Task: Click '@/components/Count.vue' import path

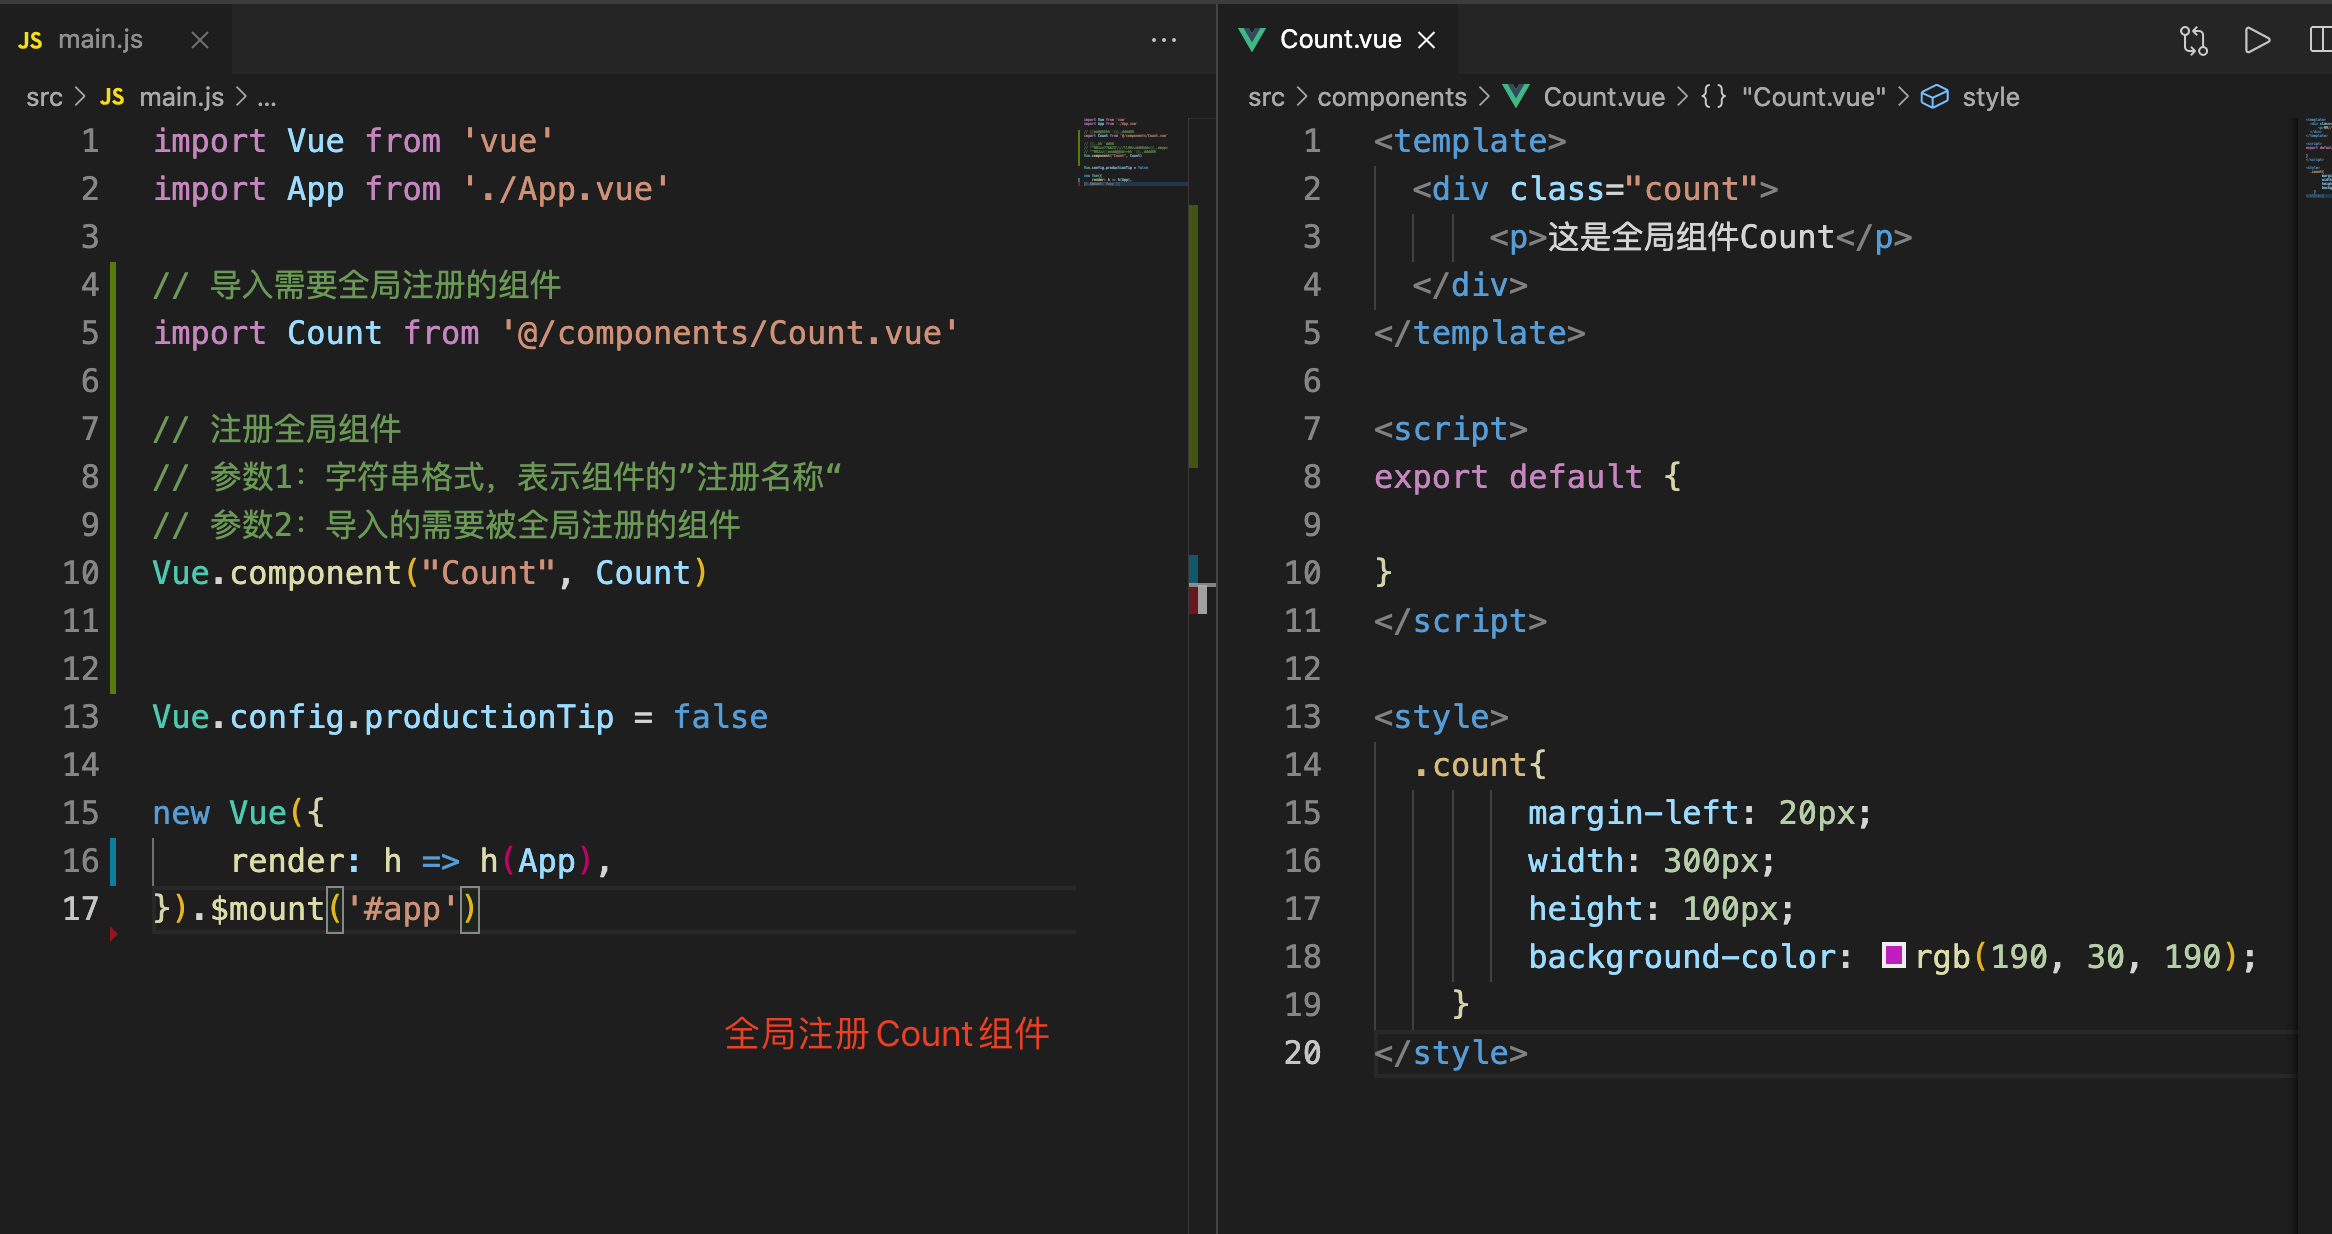Action: click(x=729, y=333)
